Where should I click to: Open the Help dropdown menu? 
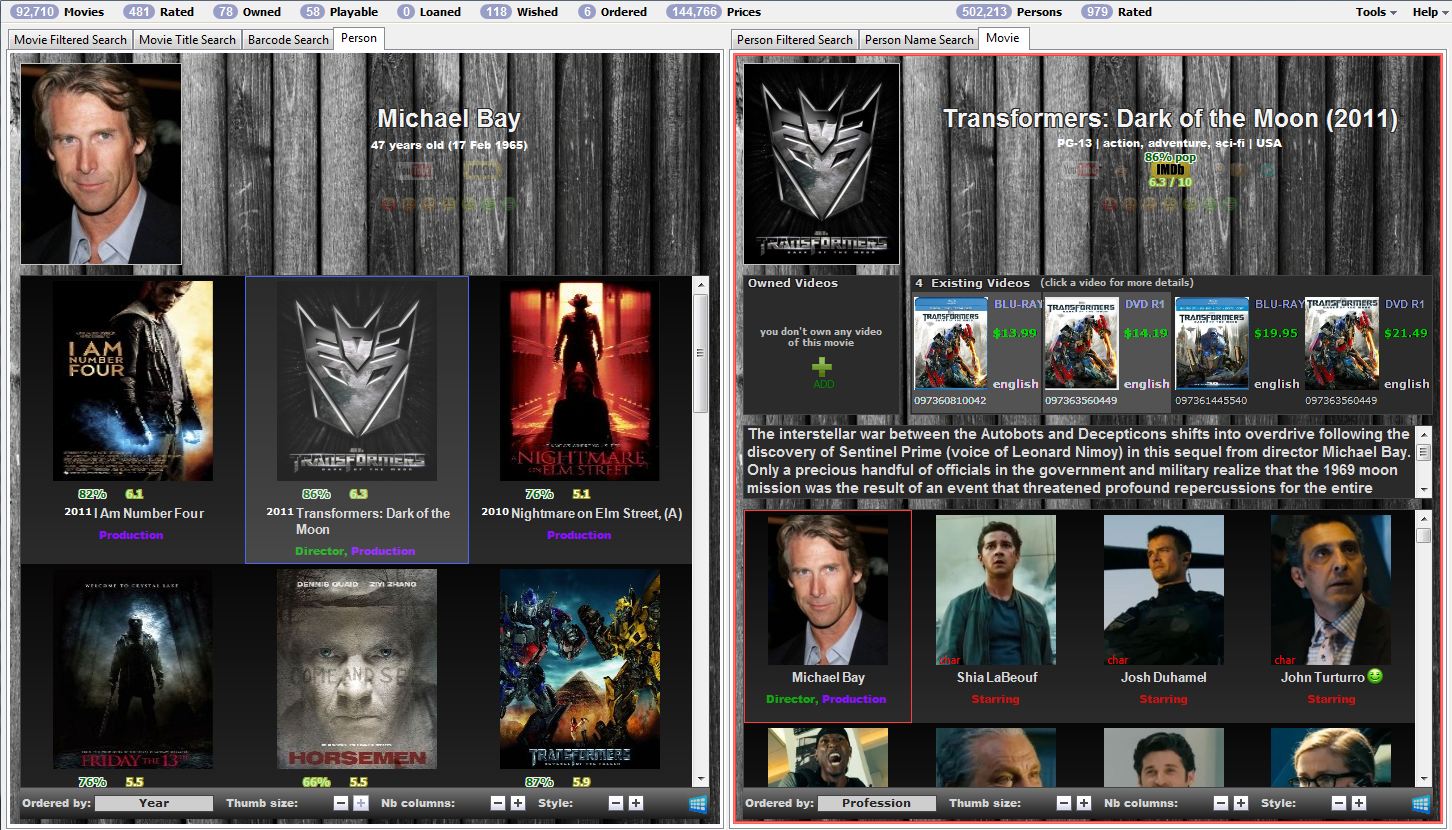(x=1430, y=12)
